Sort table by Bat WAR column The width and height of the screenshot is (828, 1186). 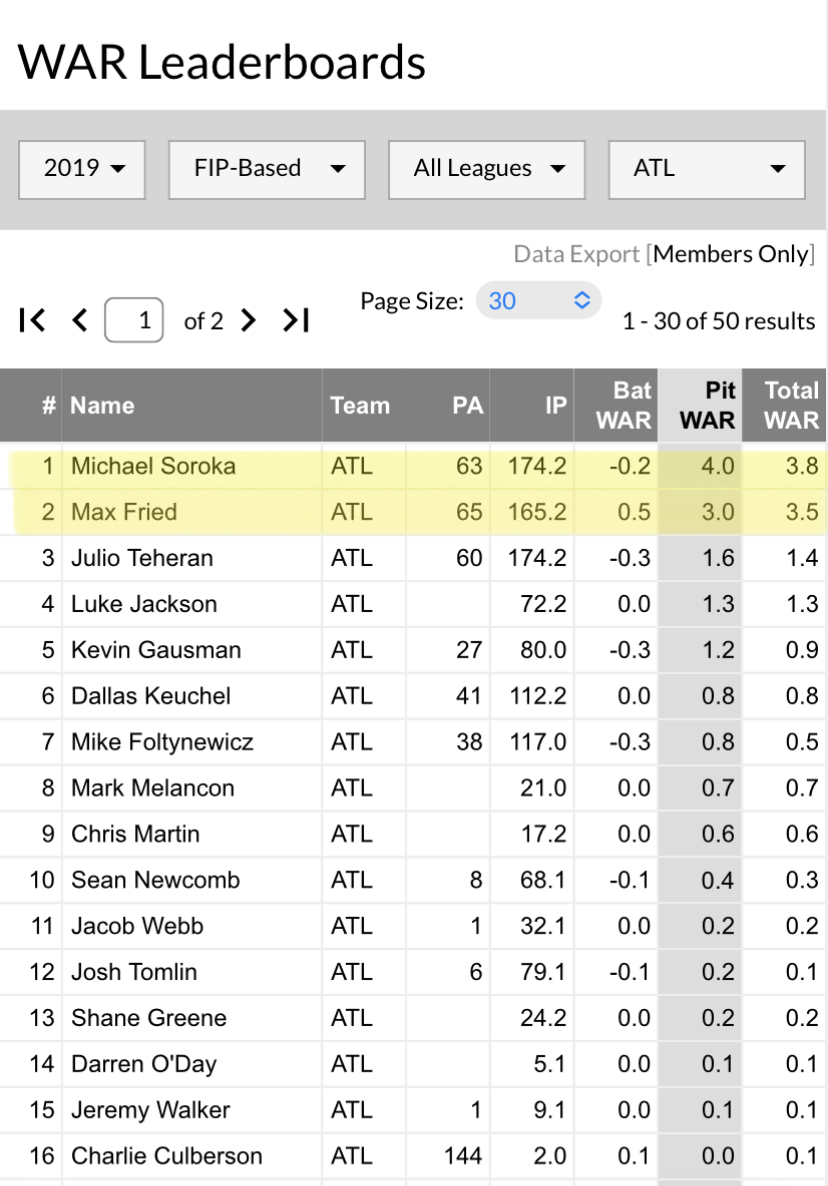click(x=623, y=405)
